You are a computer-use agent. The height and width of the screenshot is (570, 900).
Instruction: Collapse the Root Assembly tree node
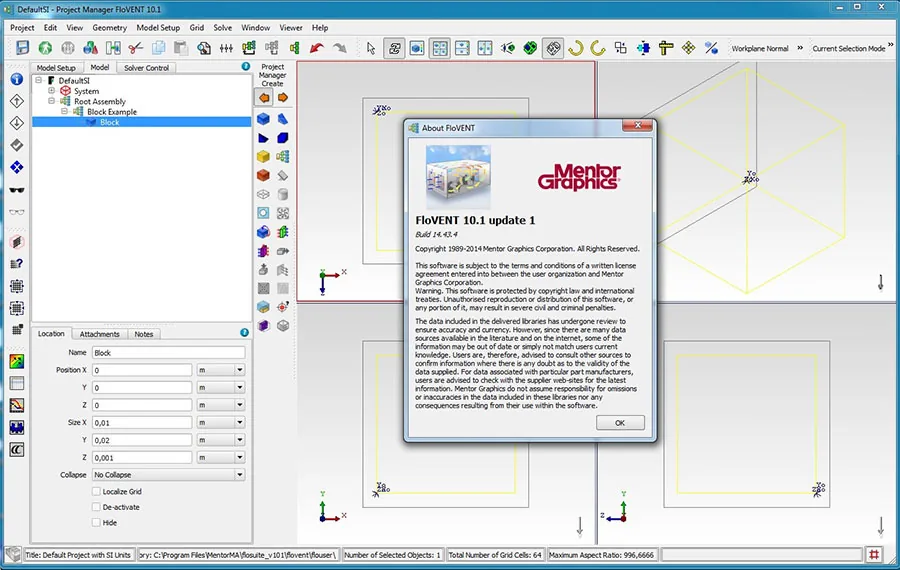pyautogui.click(x=52, y=101)
